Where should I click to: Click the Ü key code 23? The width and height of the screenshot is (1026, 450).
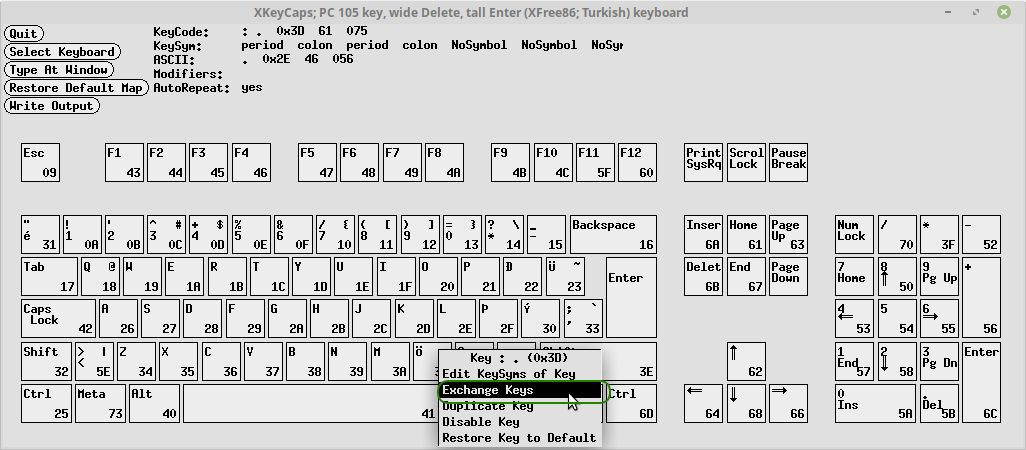click(x=565, y=277)
